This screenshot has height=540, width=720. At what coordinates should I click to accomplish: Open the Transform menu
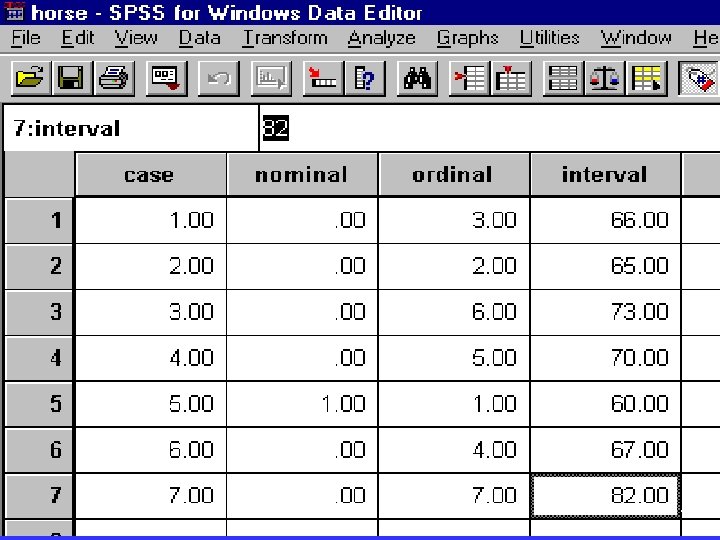[285, 38]
